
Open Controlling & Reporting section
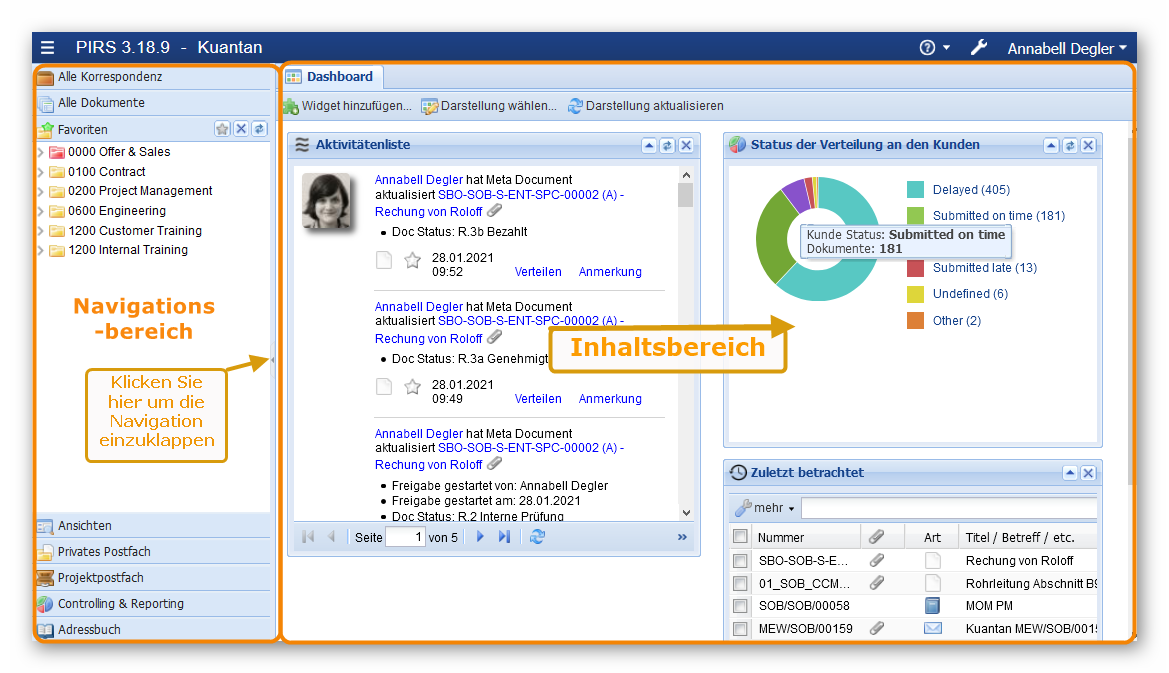[120, 604]
